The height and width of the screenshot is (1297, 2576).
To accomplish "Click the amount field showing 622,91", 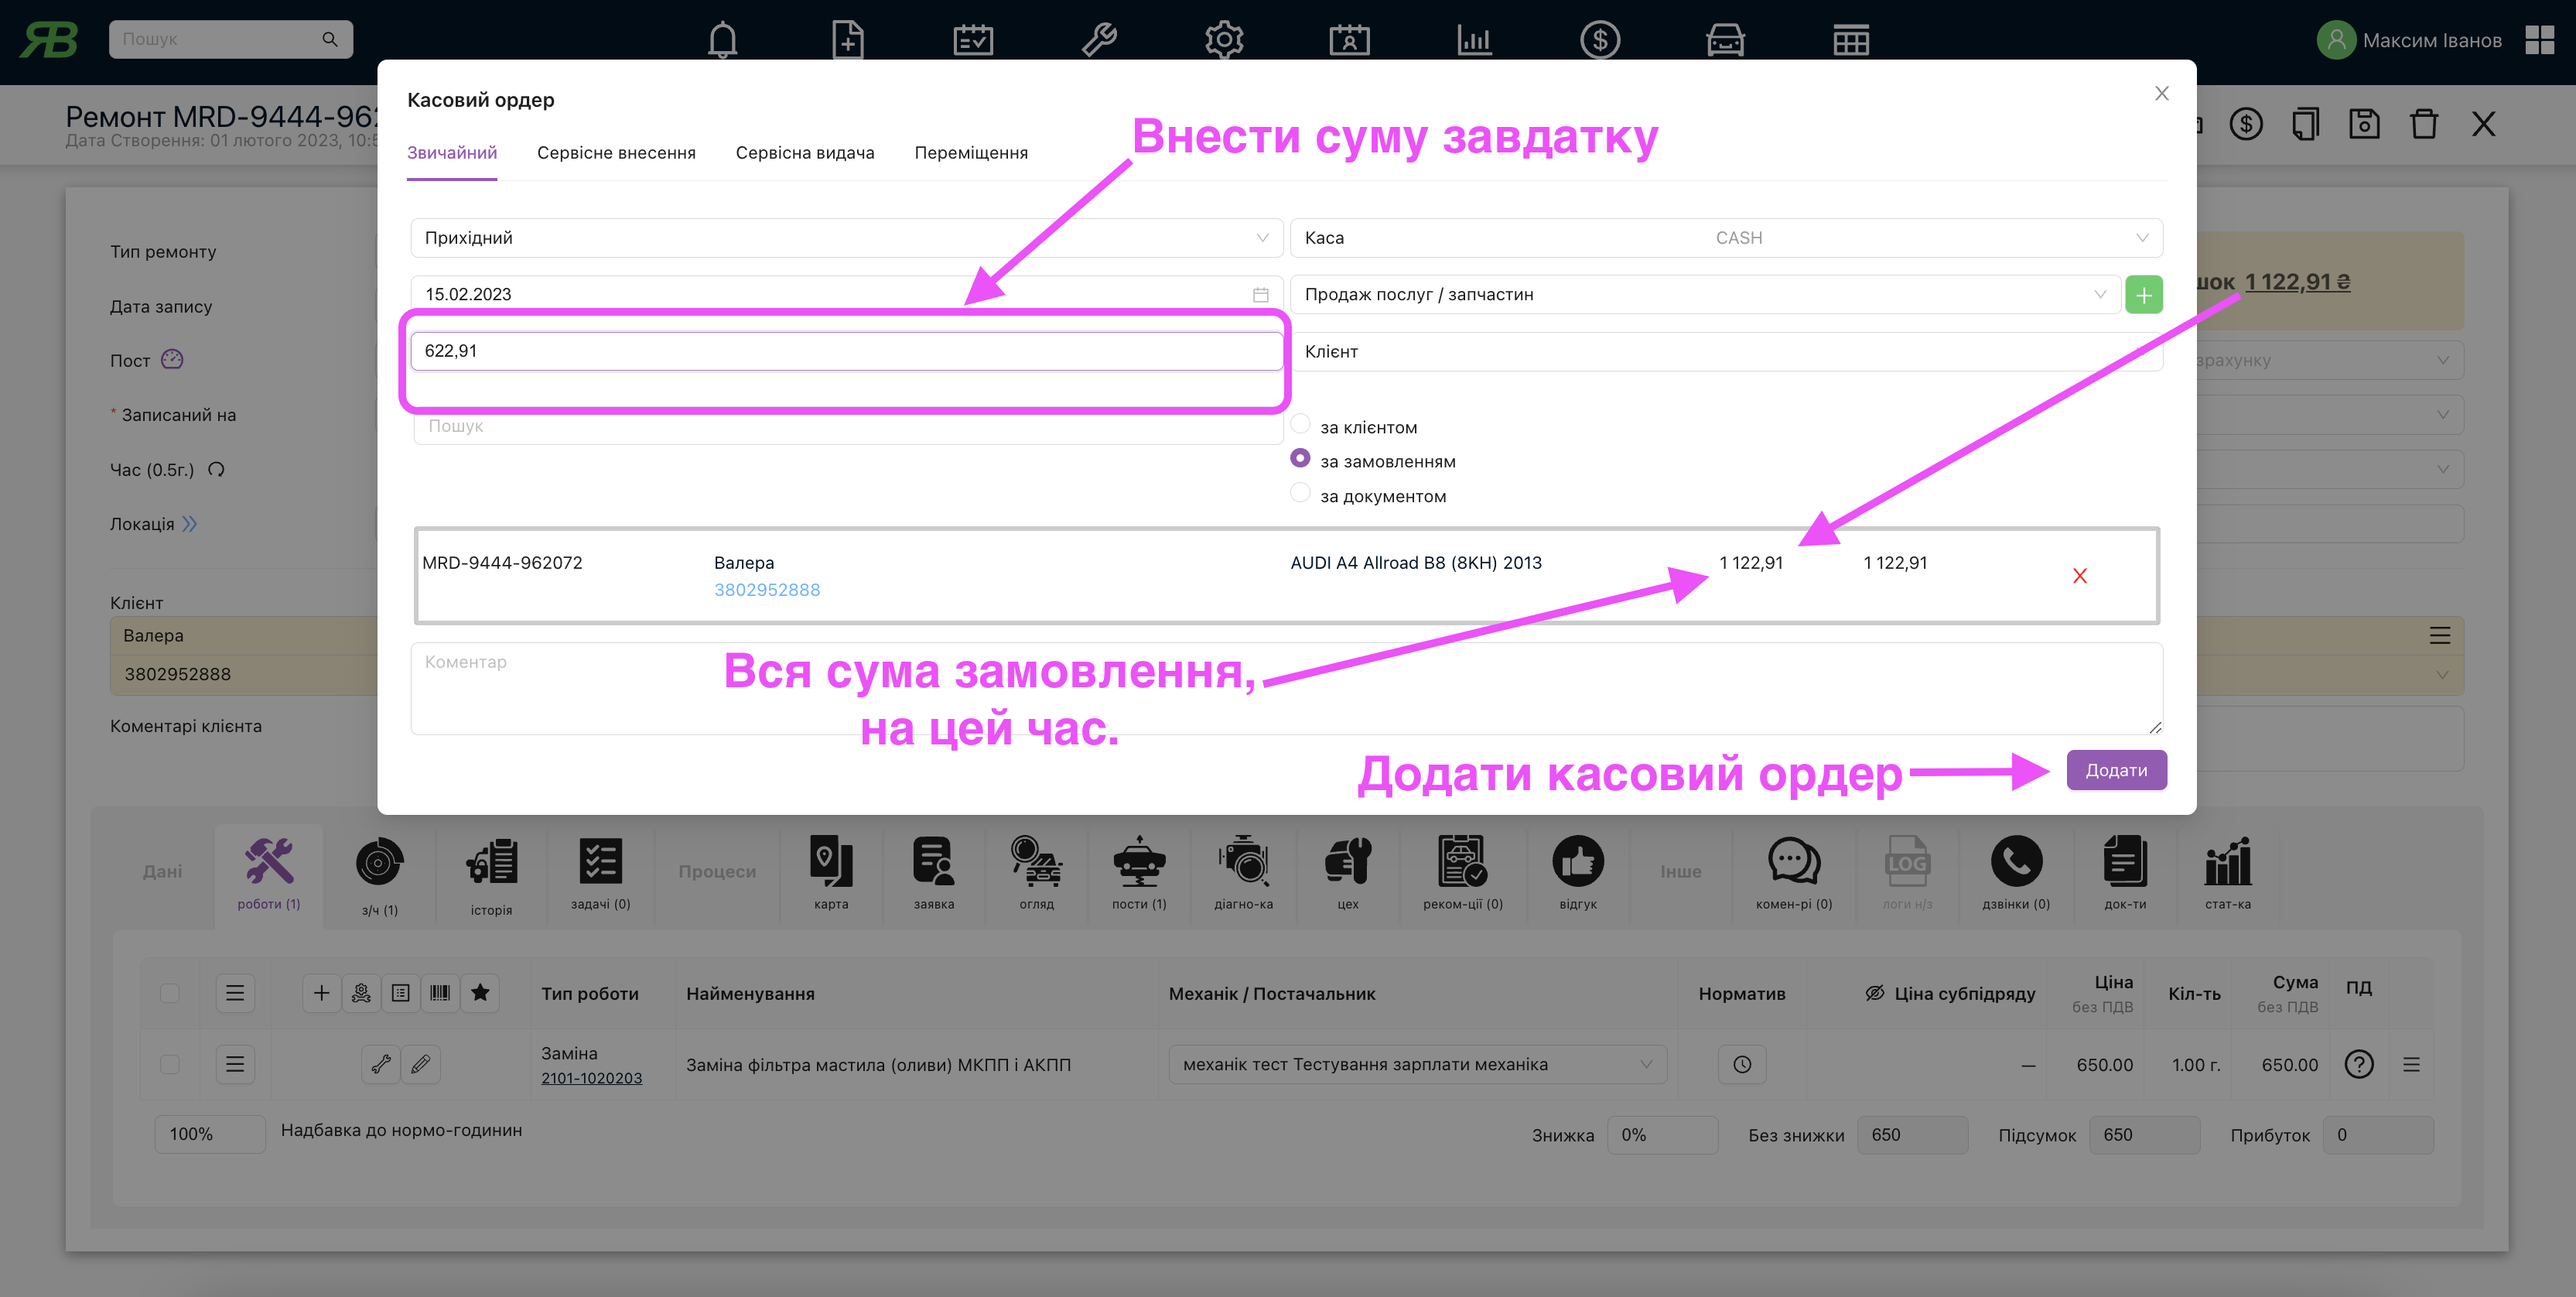I will click(x=846, y=351).
